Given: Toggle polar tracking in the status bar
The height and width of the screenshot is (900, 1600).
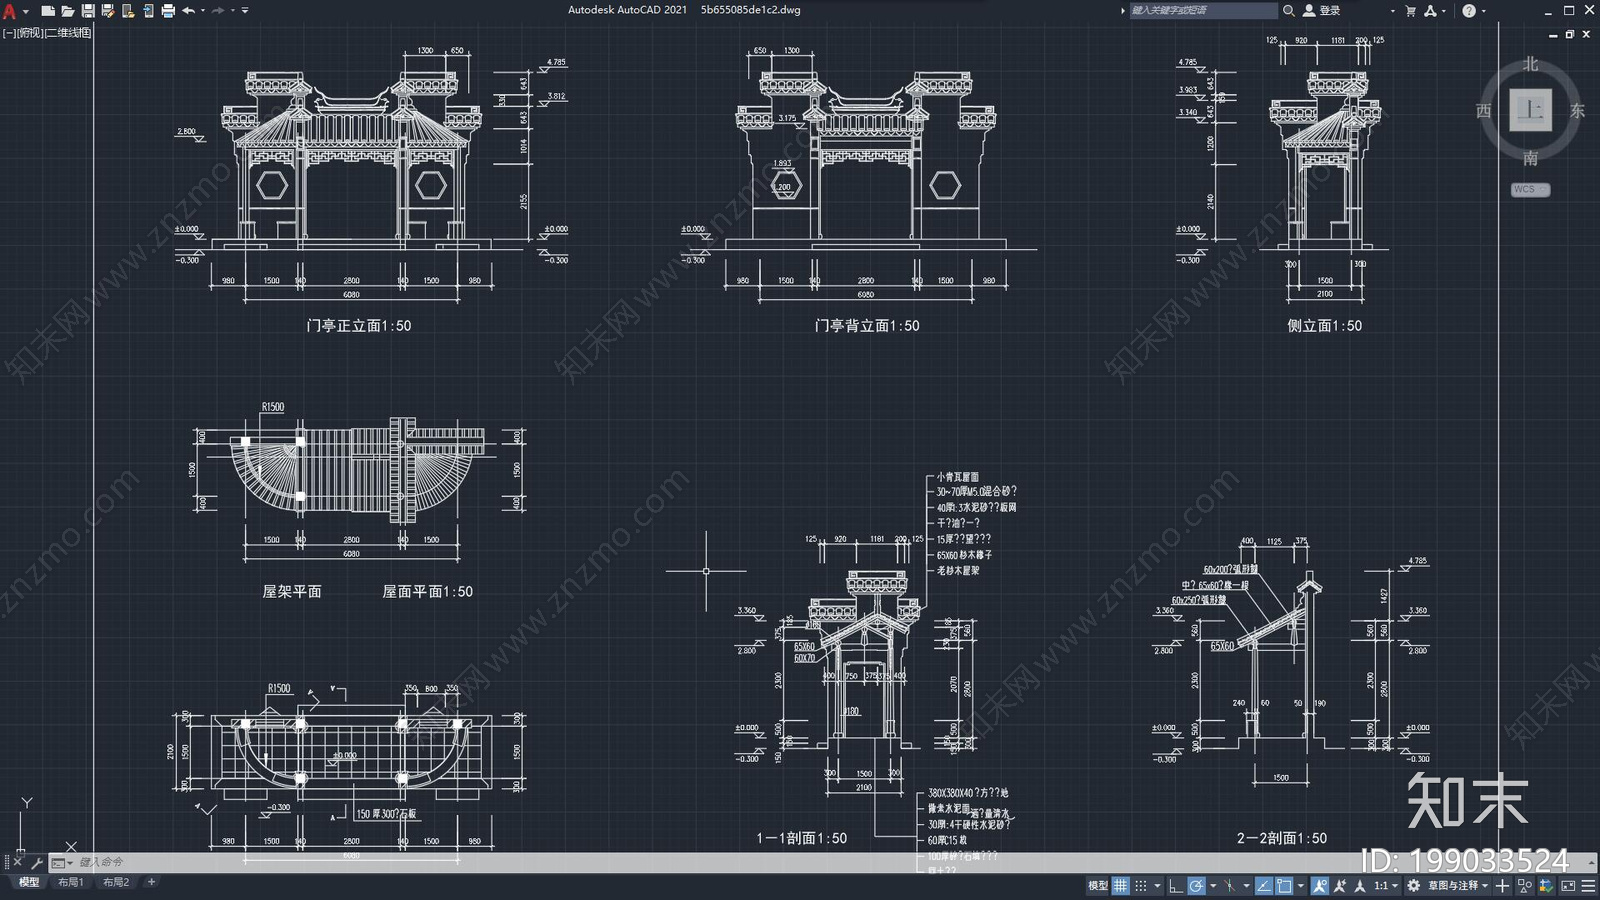Looking at the screenshot, I should click(x=1196, y=885).
